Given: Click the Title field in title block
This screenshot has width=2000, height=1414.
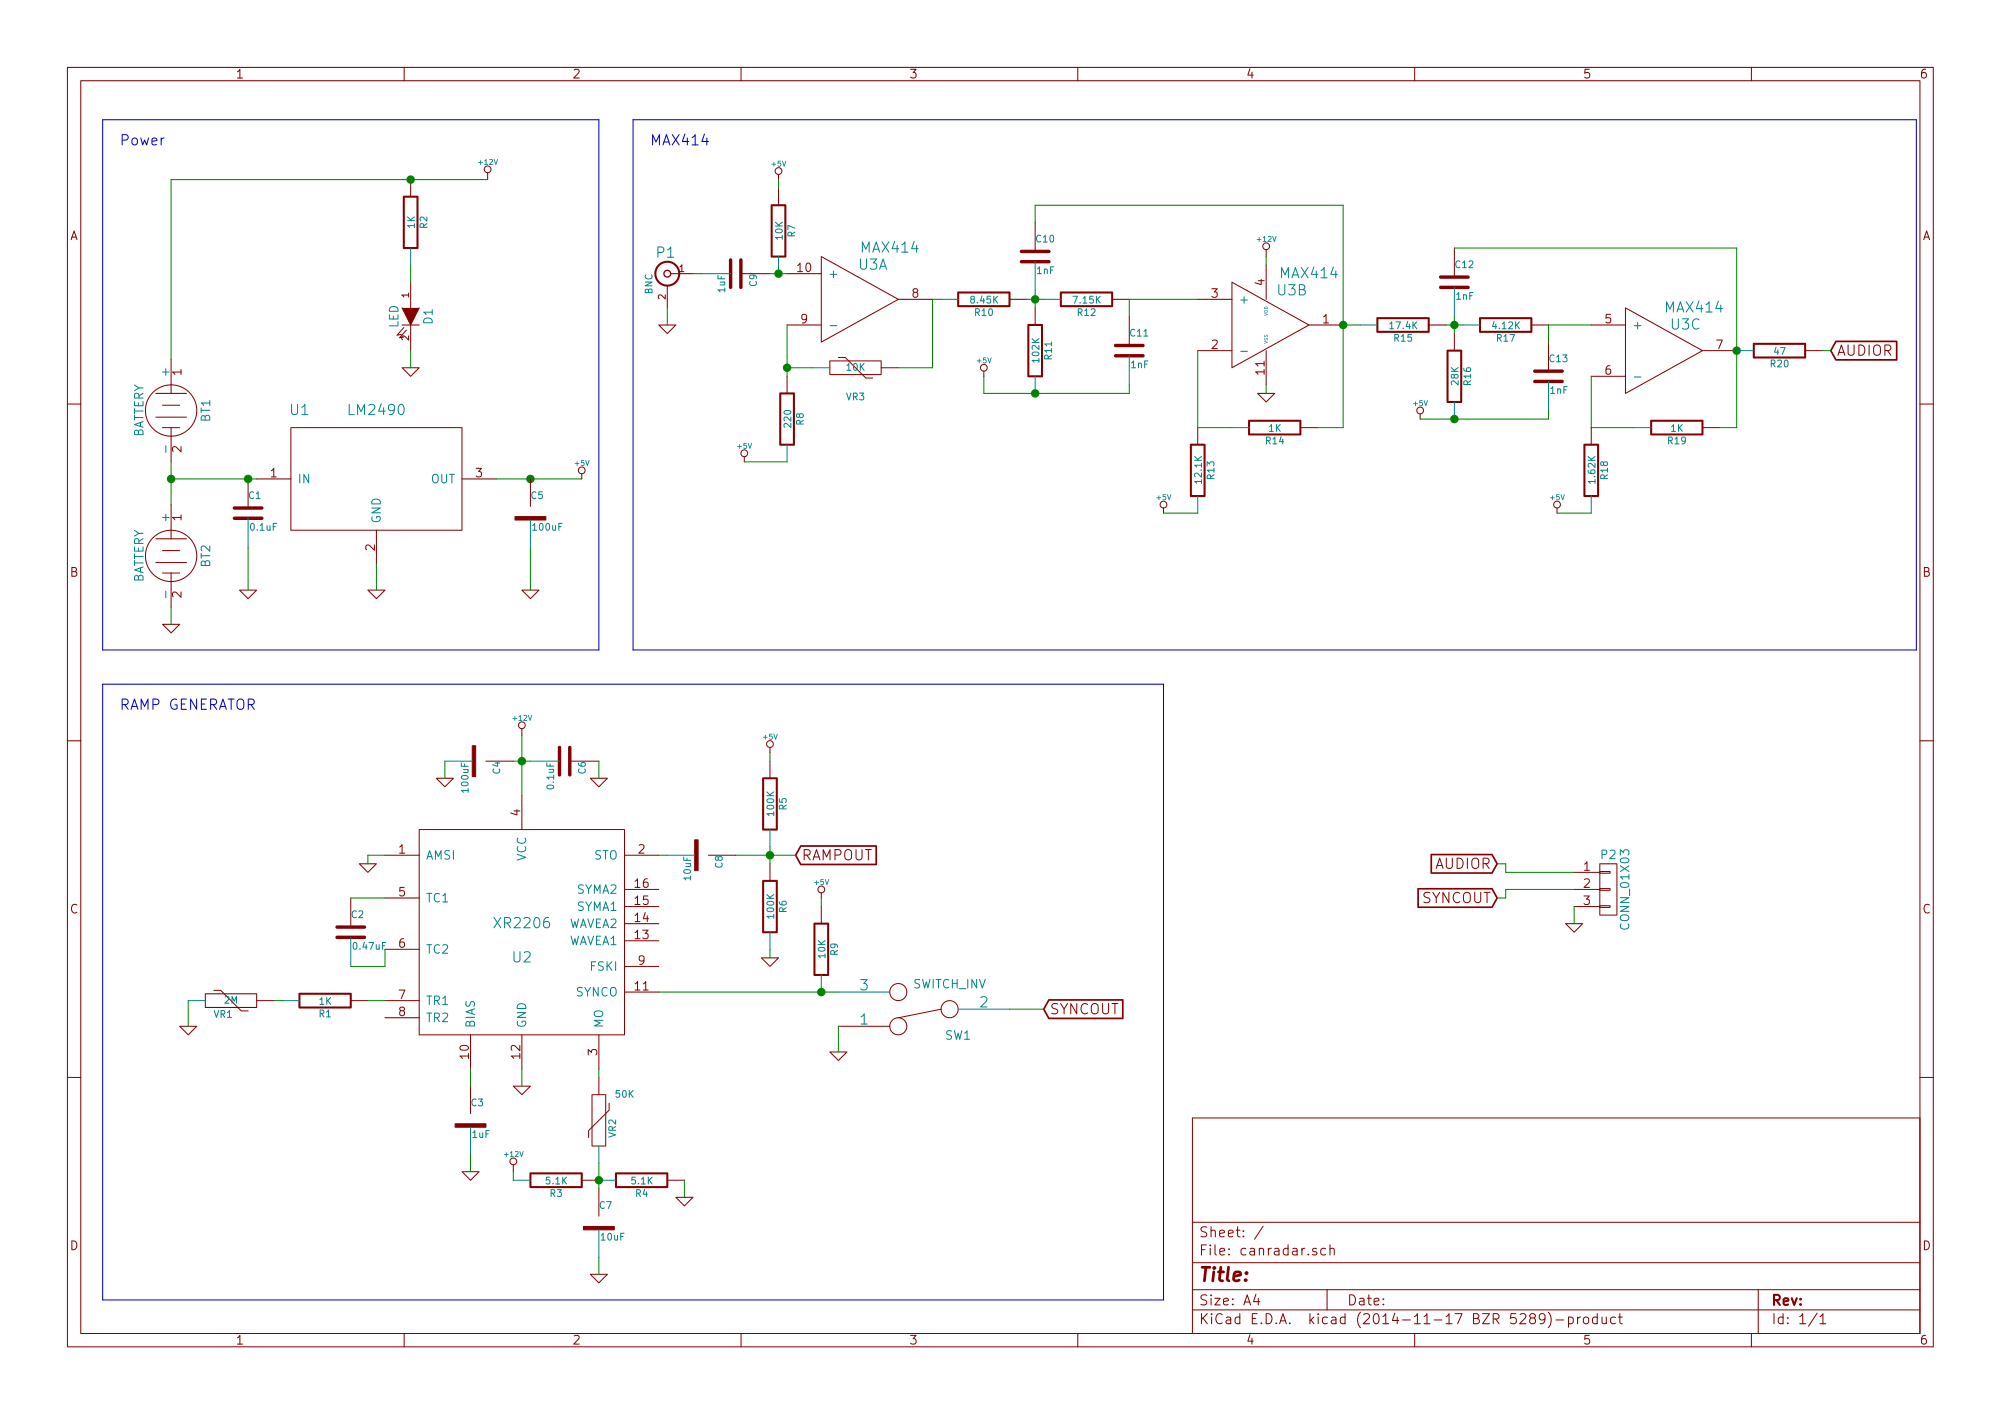Looking at the screenshot, I should (1556, 1275).
